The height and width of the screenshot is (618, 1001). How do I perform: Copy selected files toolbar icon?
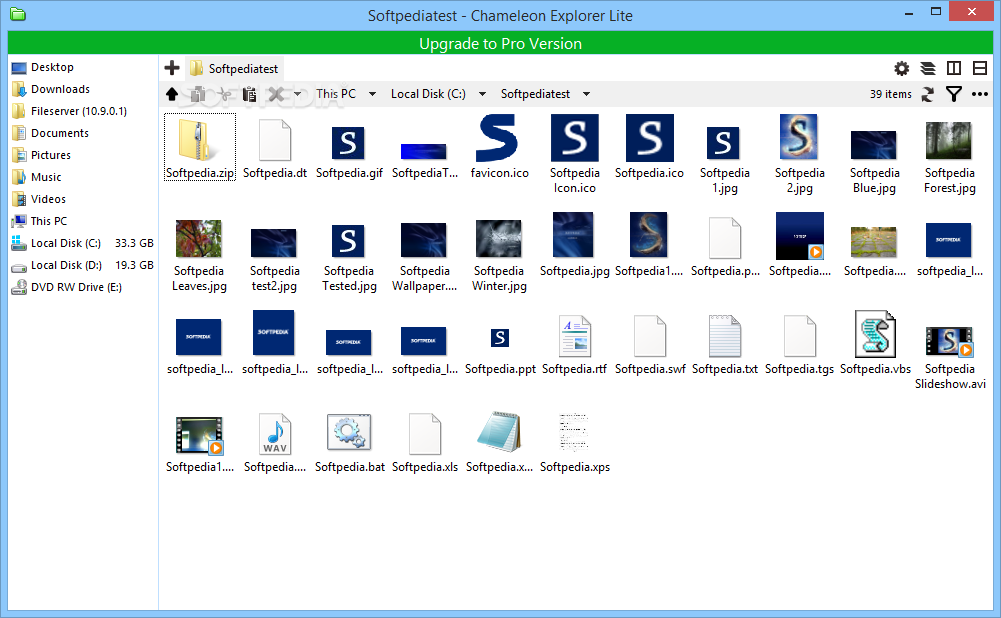pyautogui.click(x=198, y=94)
